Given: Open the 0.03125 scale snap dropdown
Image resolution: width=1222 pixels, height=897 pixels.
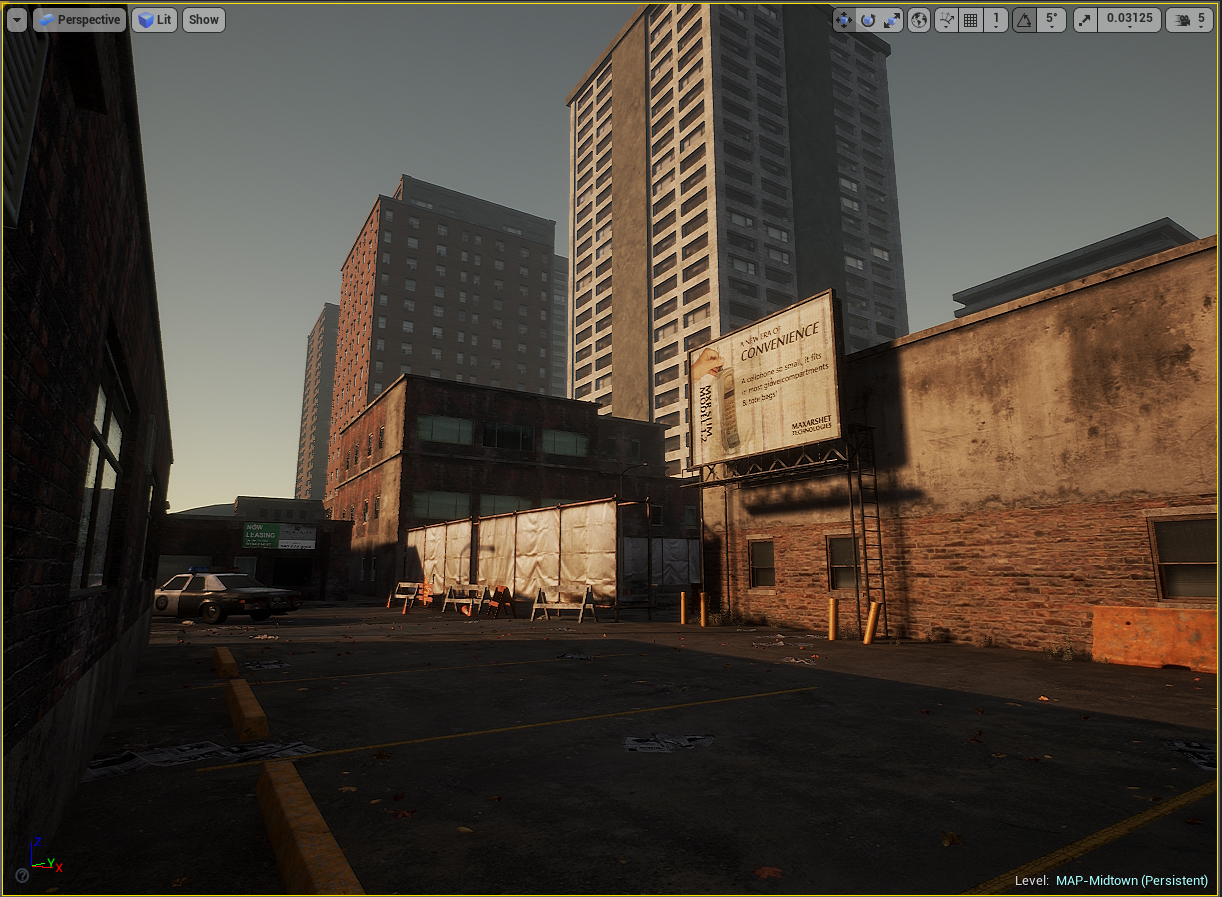Looking at the screenshot, I should click(x=1129, y=20).
